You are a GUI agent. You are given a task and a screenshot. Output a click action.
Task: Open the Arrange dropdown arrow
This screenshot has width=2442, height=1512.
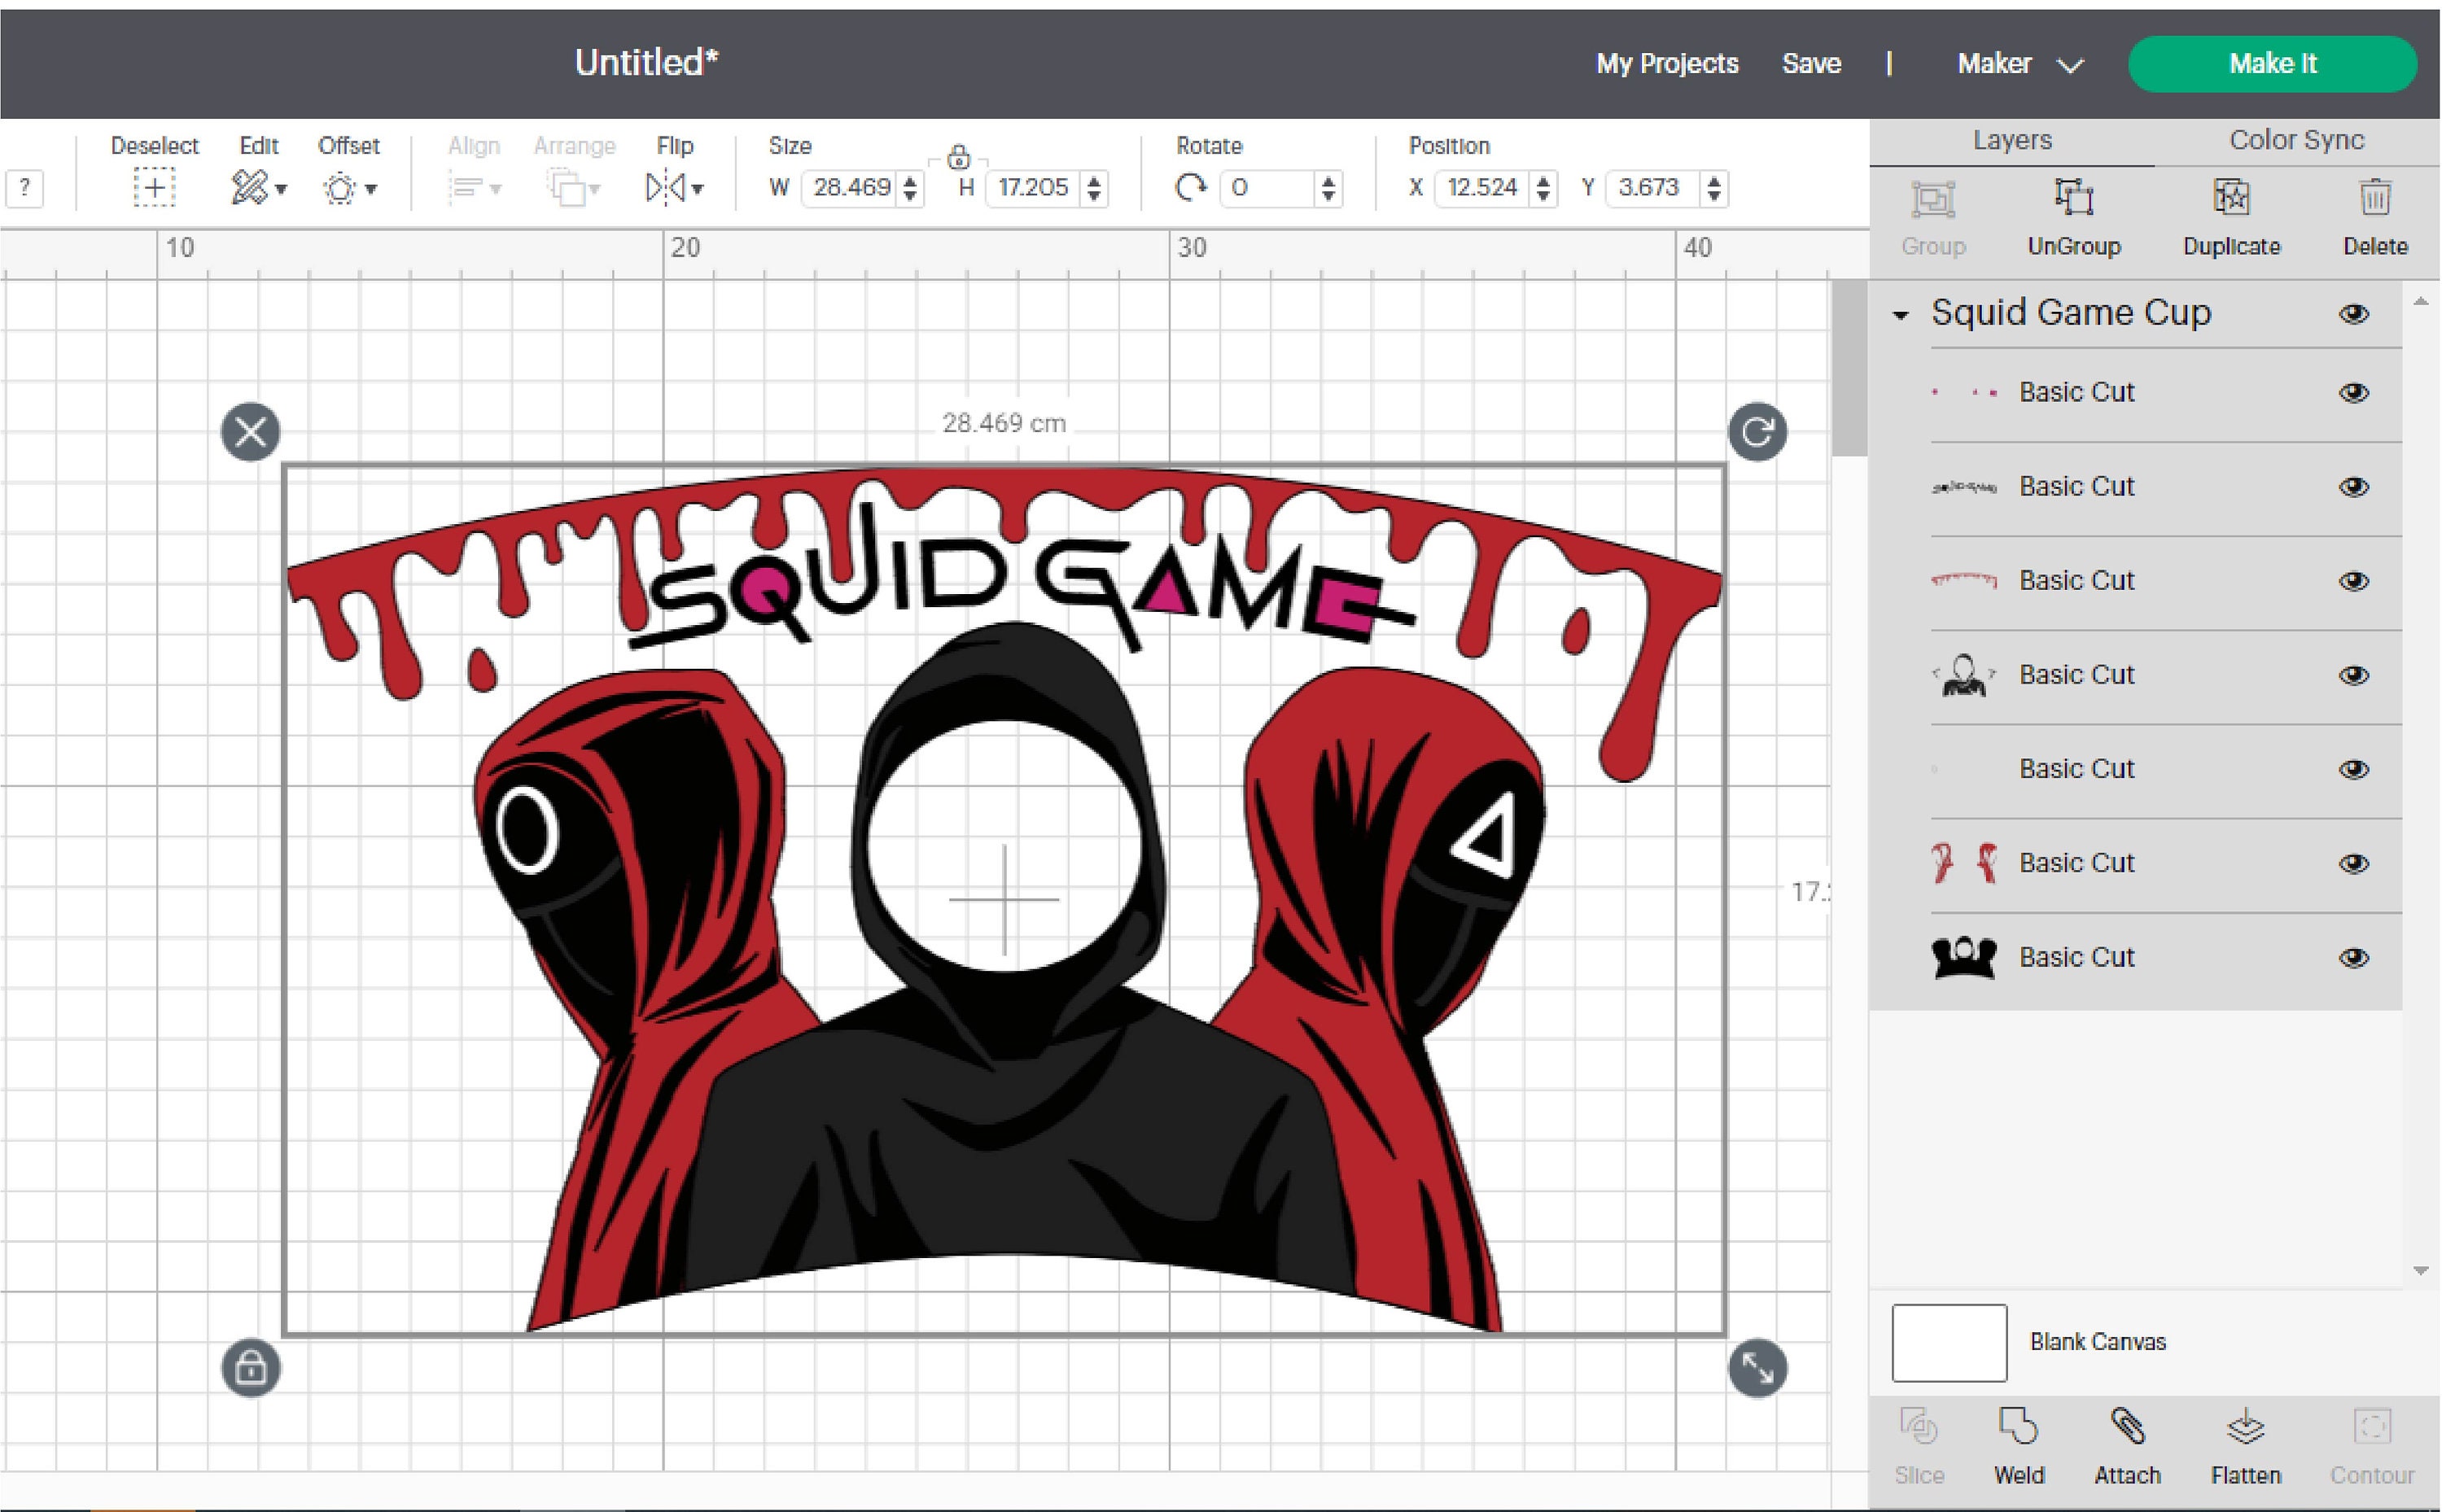[x=595, y=189]
